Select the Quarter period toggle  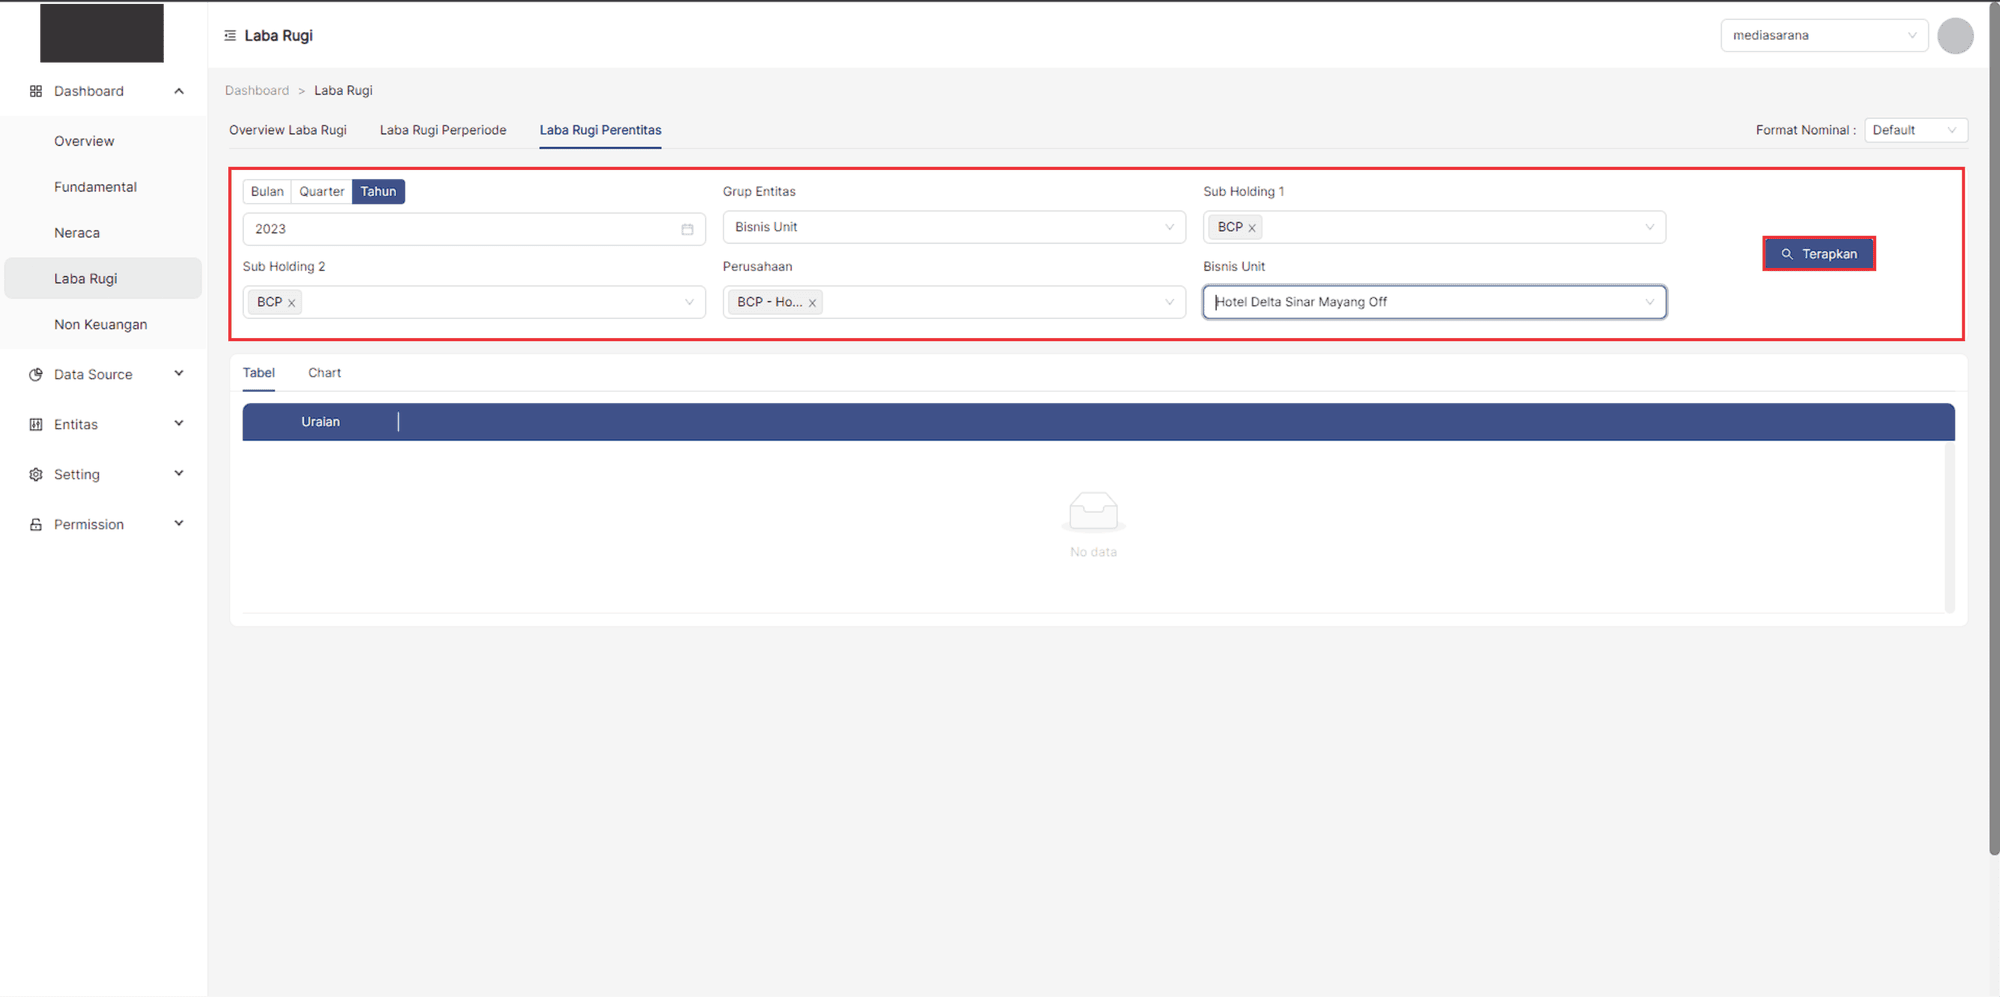(321, 192)
